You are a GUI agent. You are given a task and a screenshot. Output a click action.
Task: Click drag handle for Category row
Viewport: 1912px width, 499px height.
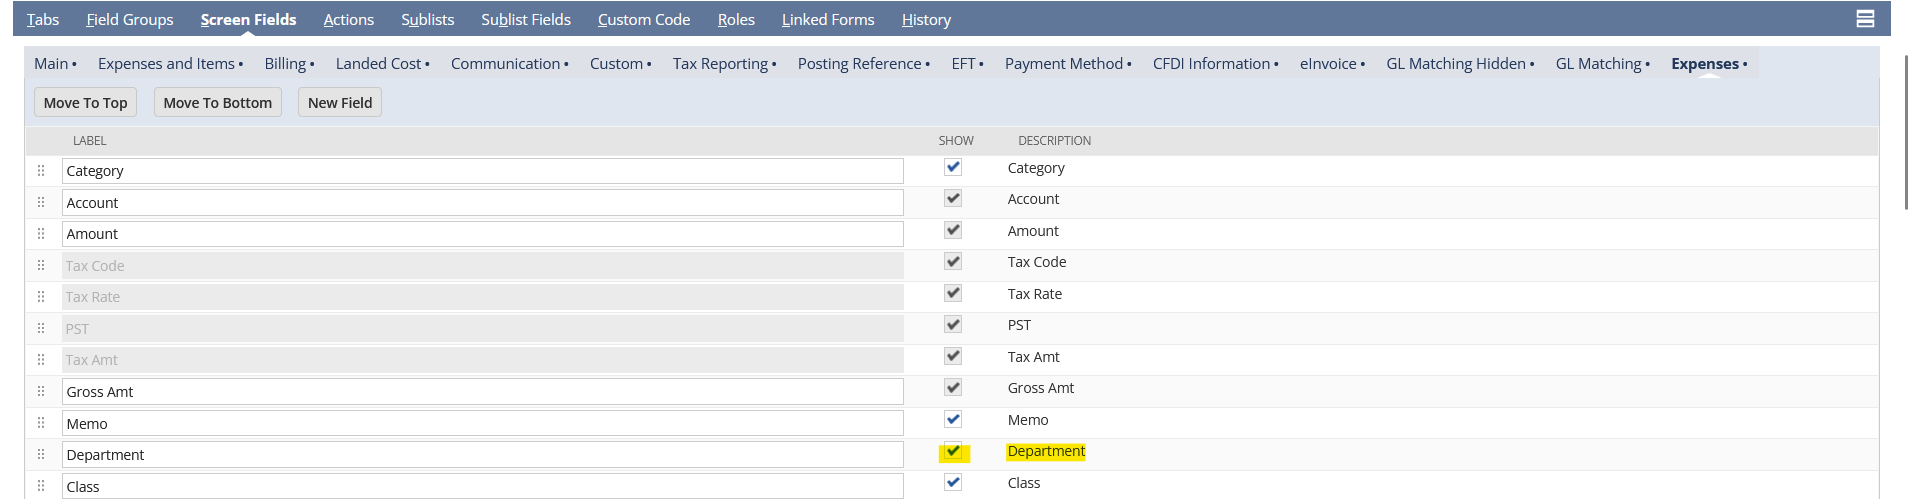pos(41,171)
